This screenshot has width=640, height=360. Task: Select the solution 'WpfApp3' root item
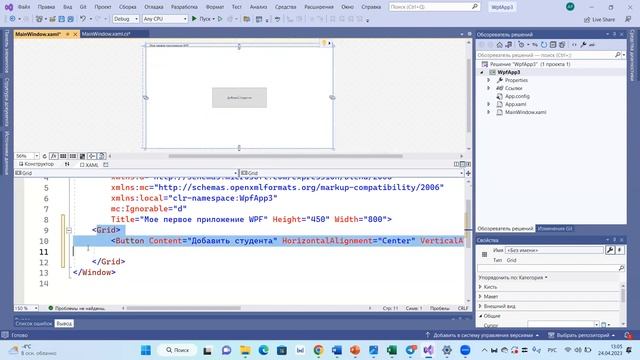coord(529,64)
